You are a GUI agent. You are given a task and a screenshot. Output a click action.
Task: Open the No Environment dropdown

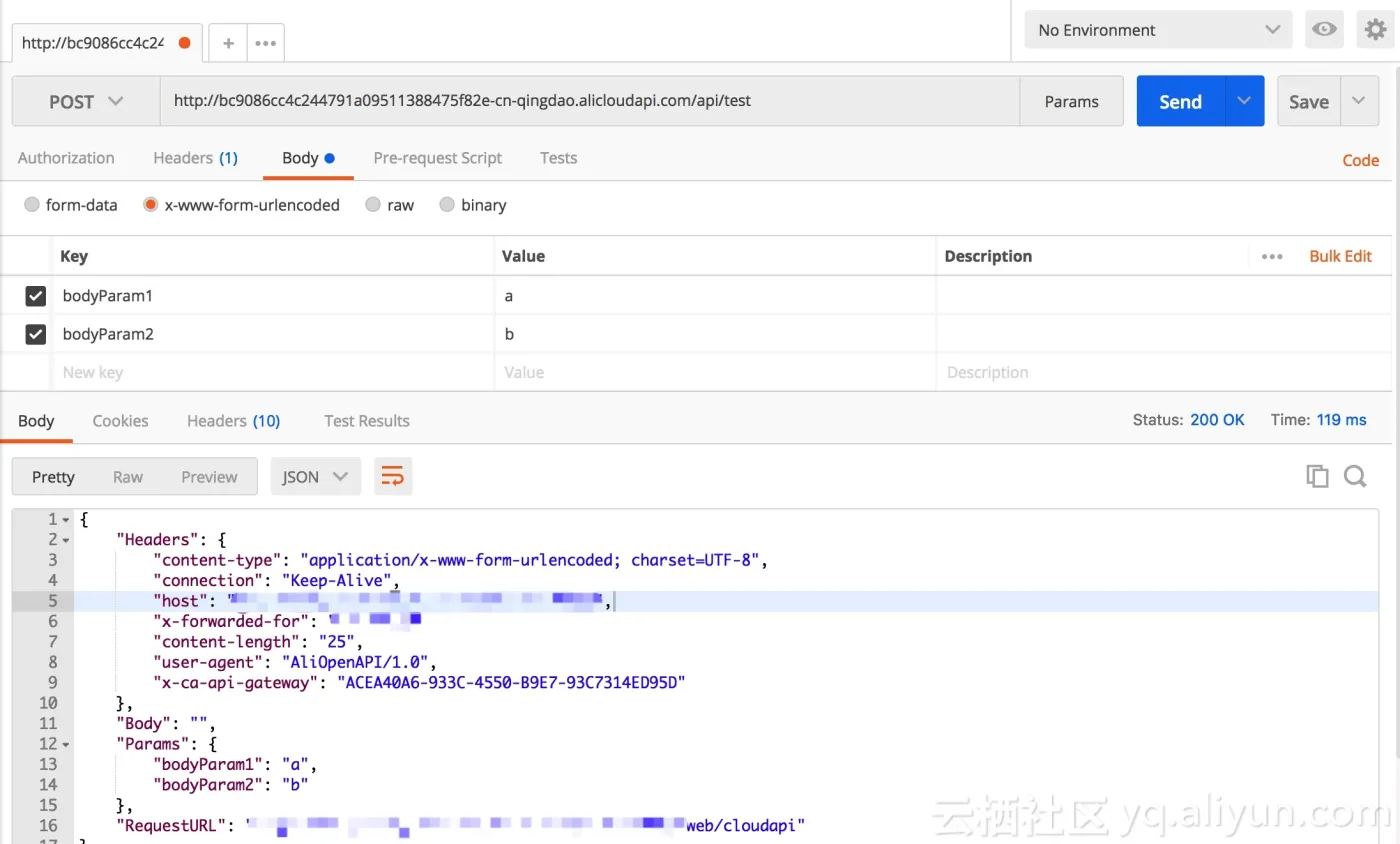(1158, 30)
